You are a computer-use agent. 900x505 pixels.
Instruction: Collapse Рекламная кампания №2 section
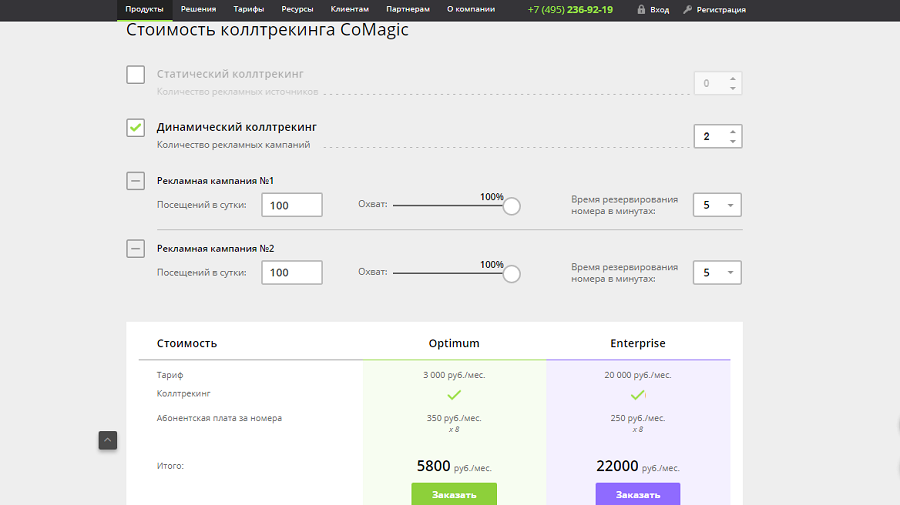pos(135,248)
